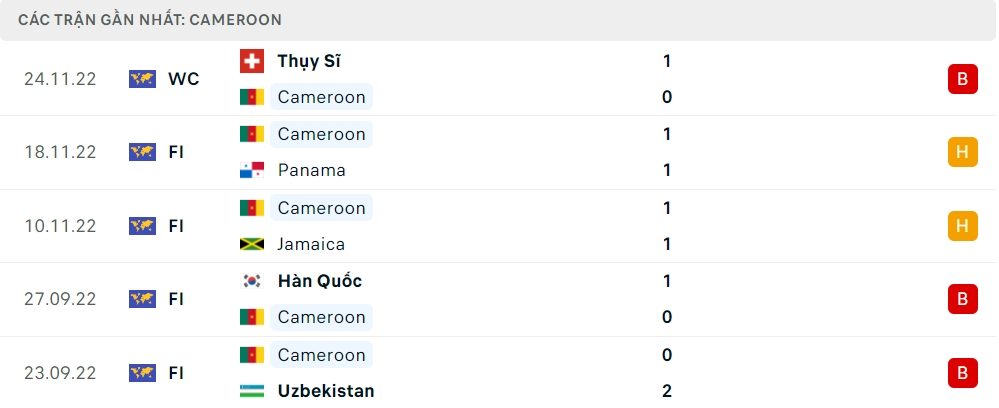The width and height of the screenshot is (999, 408).
Task: Click the red B badge for Hàn Quốc match
Action: point(962,299)
